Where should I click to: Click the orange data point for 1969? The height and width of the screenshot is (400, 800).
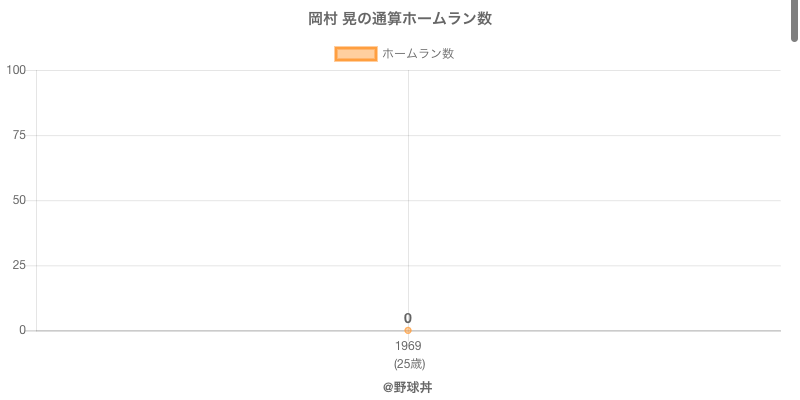click(408, 330)
